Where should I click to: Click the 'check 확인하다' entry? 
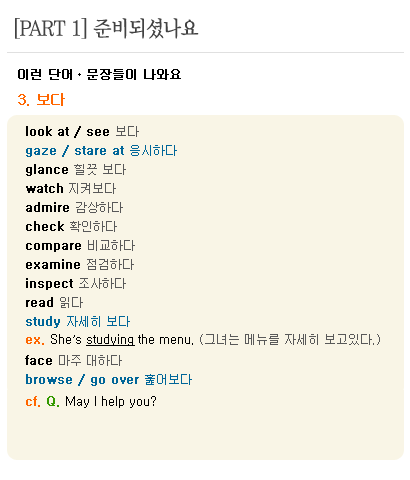71,227
